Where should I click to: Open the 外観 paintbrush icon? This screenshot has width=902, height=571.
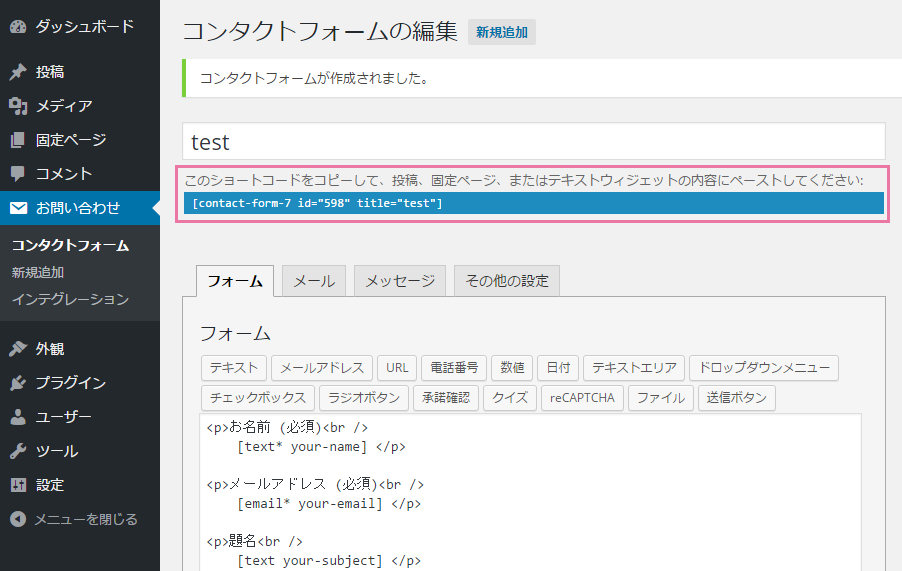click(18, 348)
